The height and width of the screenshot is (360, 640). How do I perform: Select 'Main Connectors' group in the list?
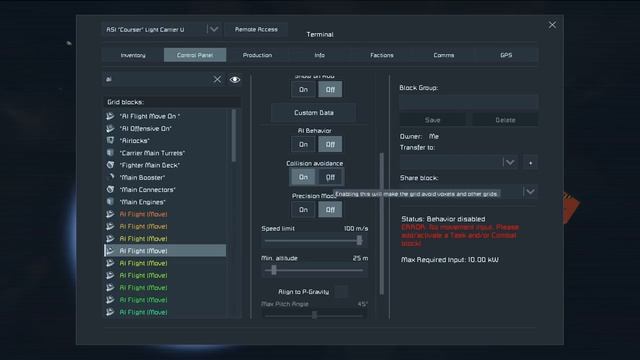pyautogui.click(x=165, y=190)
